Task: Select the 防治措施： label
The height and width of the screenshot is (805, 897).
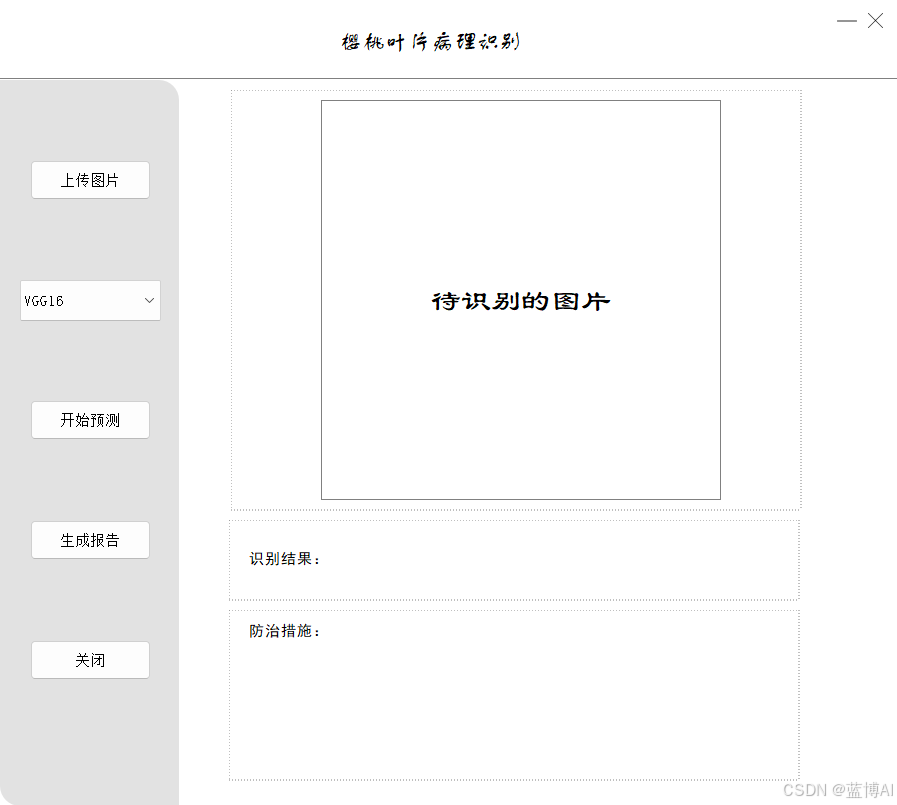Action: click(284, 630)
